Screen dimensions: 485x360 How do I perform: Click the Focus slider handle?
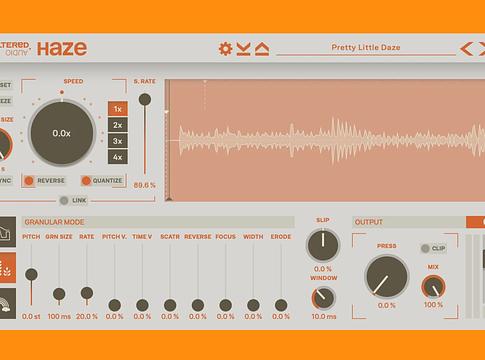tap(226, 305)
